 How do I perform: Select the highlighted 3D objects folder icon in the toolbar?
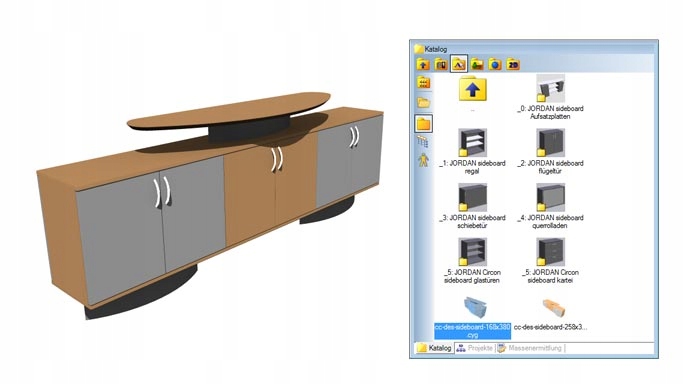pos(459,64)
